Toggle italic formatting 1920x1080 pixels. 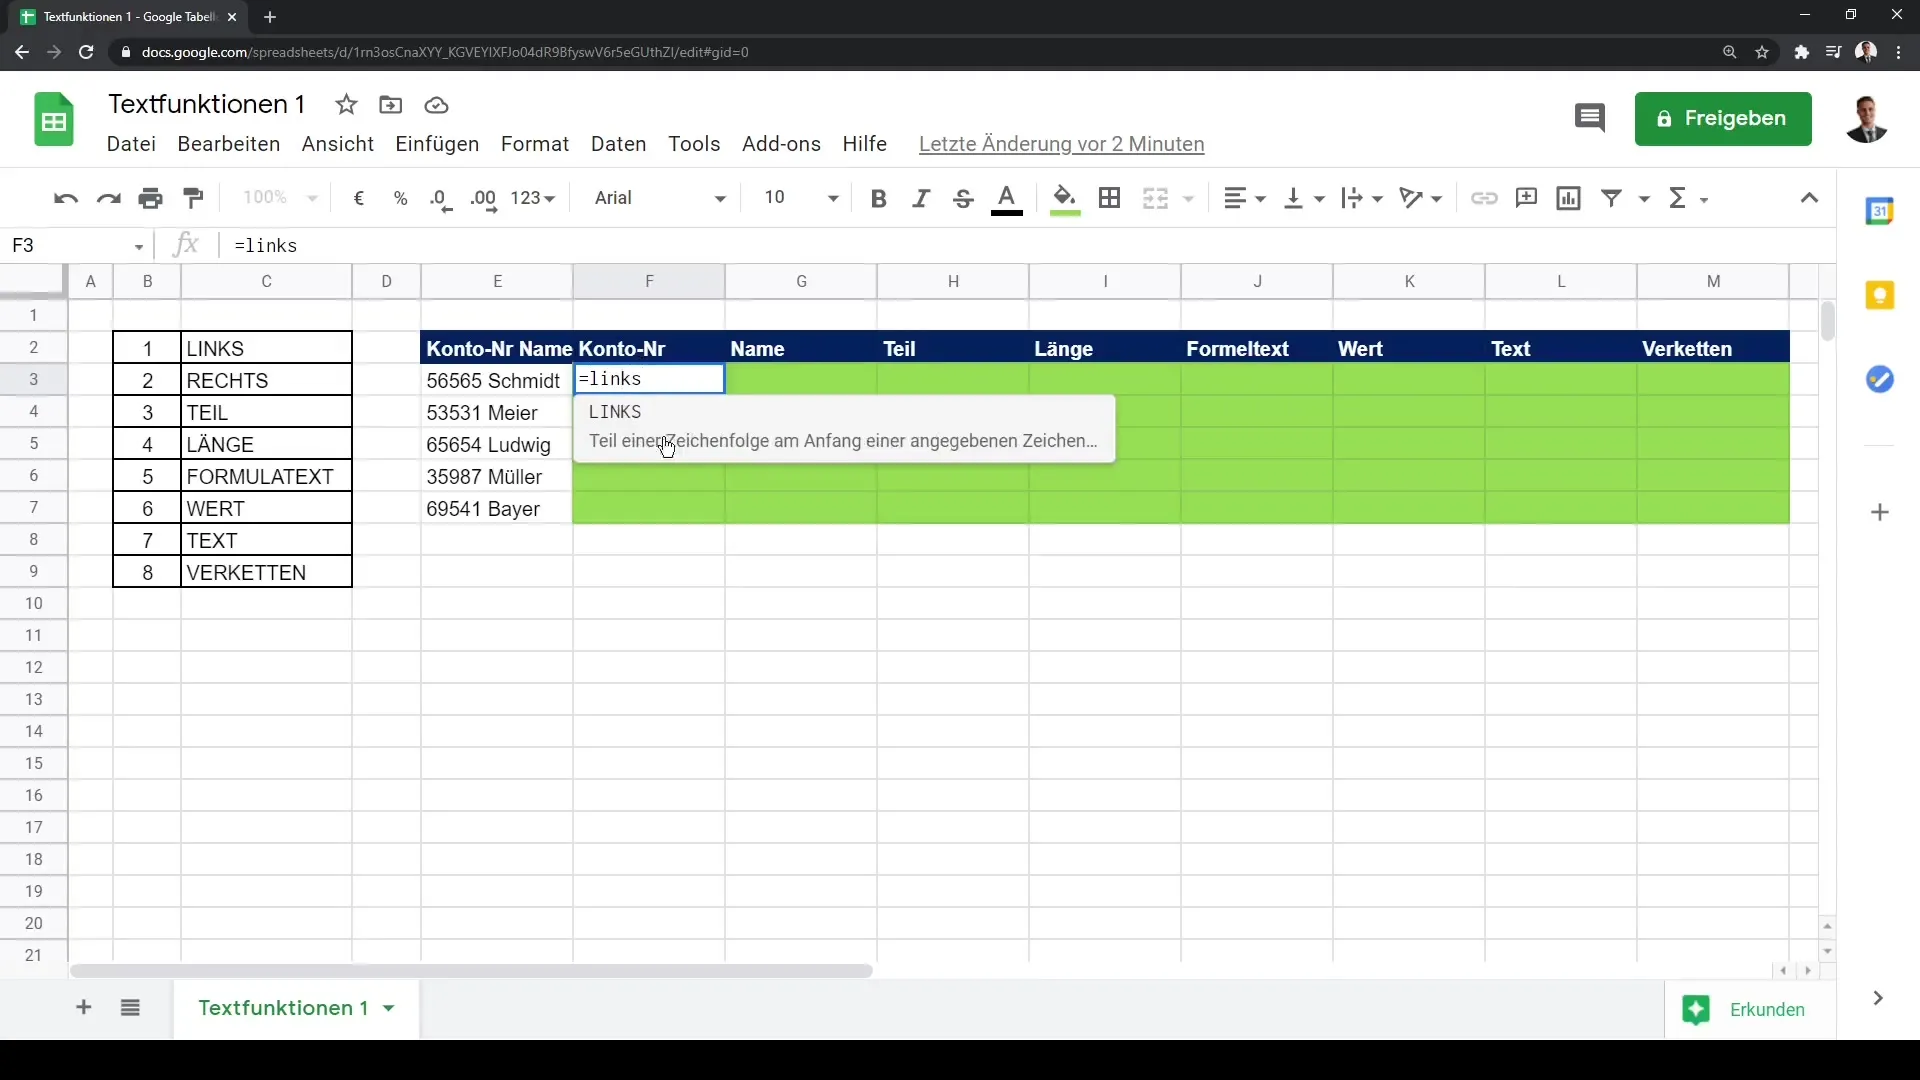[921, 198]
